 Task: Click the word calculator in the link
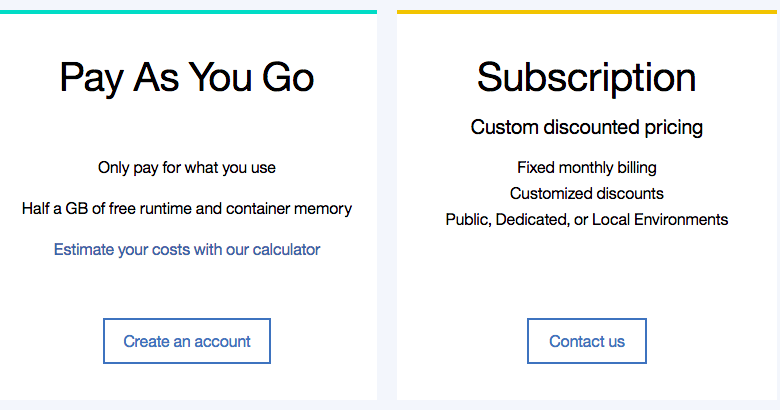tap(284, 249)
